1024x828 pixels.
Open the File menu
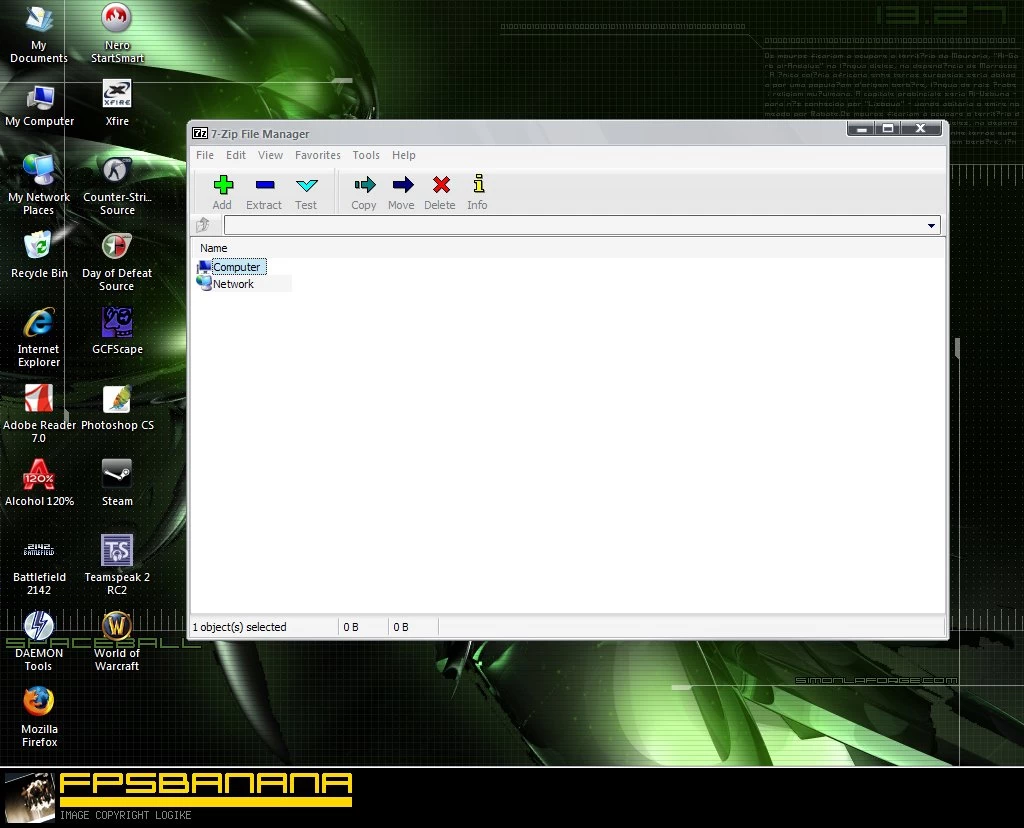[x=204, y=155]
